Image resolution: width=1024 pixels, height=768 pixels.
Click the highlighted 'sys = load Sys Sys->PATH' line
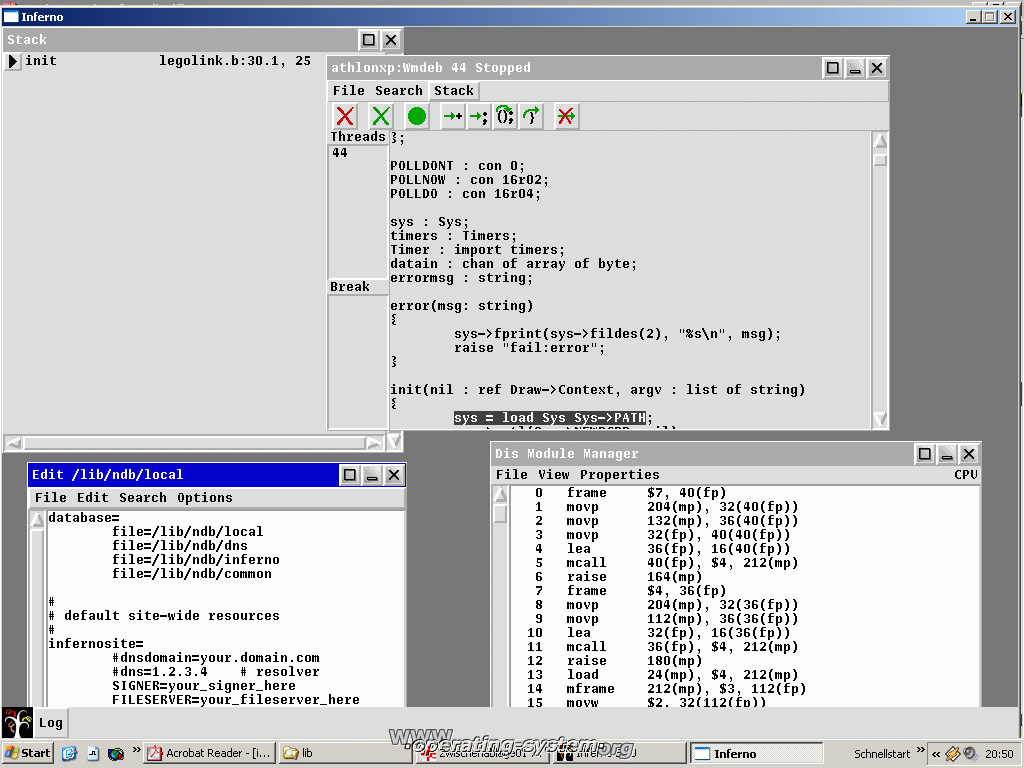pyautogui.click(x=550, y=418)
